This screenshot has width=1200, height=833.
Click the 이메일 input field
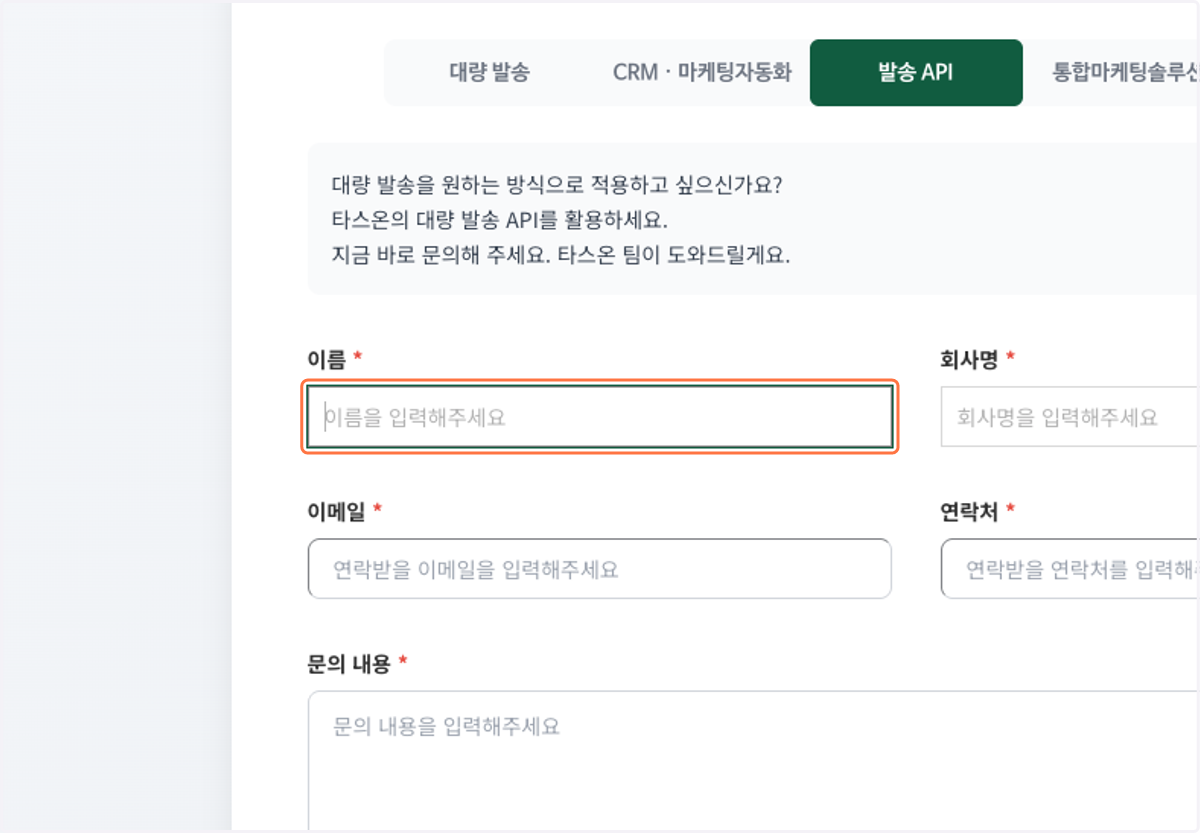click(x=599, y=569)
